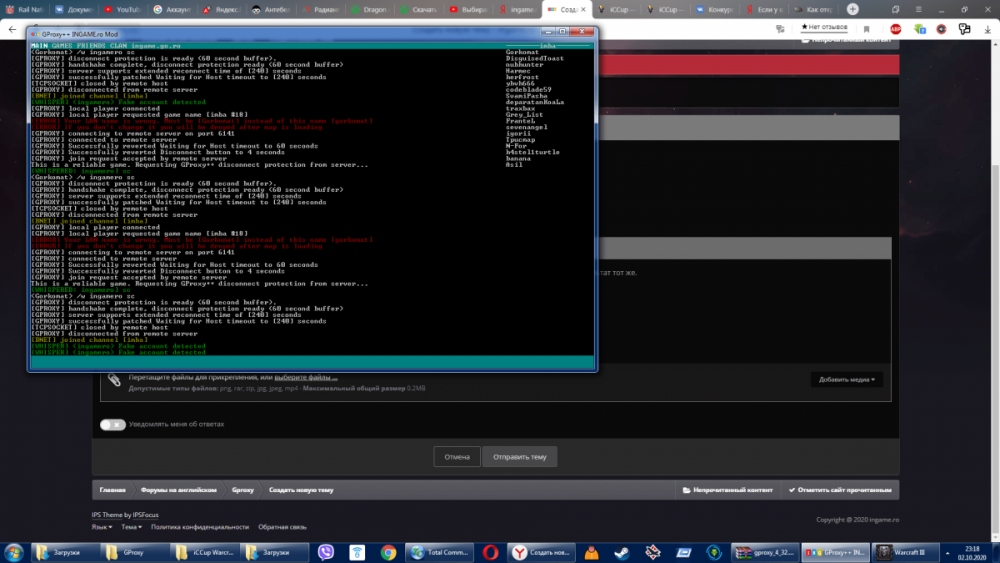1000x563 pixels.
Task: Switch to Warcraft III in the taskbar
Action: (905, 552)
